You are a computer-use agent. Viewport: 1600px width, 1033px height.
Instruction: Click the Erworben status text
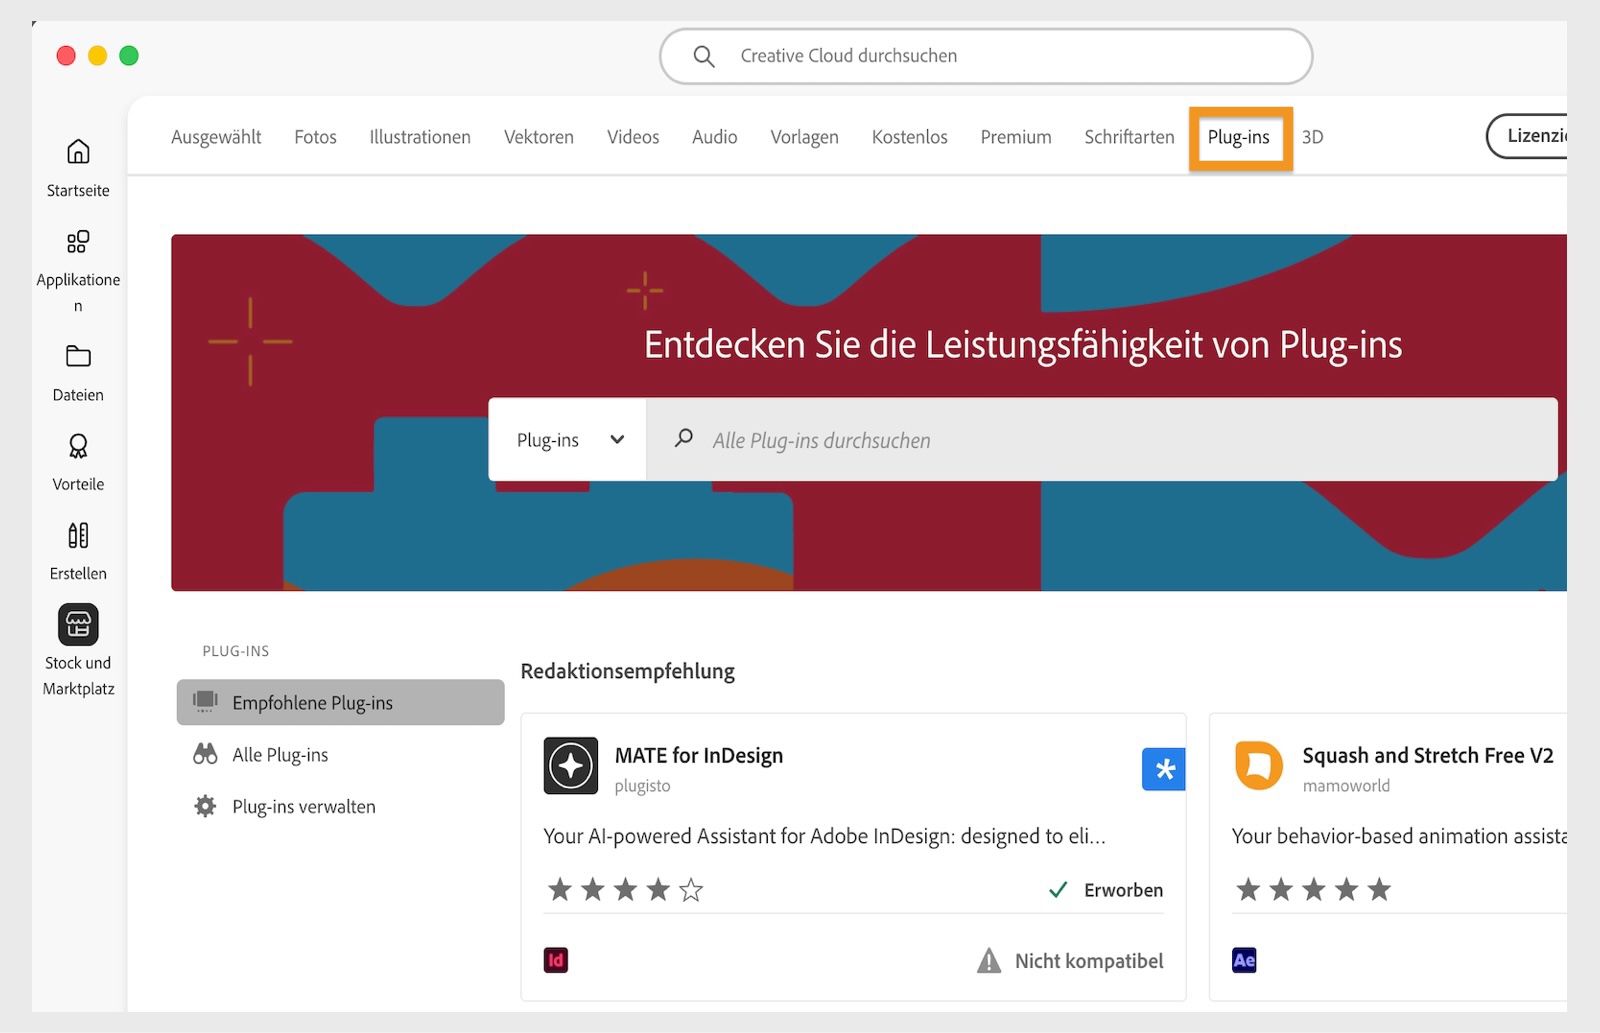1124,890
